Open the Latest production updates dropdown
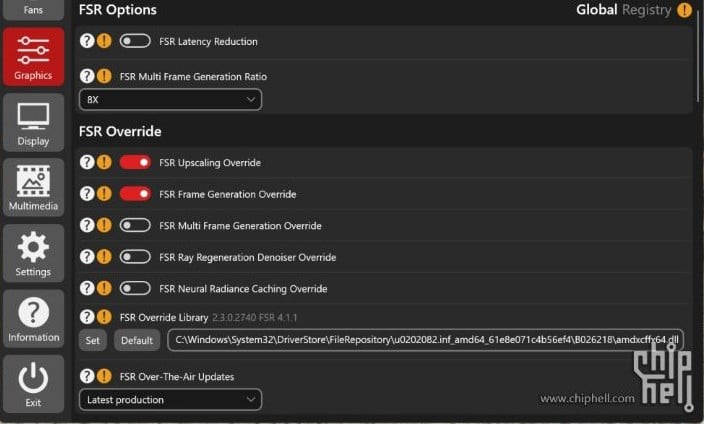Viewport: 704px width, 424px height. point(170,399)
